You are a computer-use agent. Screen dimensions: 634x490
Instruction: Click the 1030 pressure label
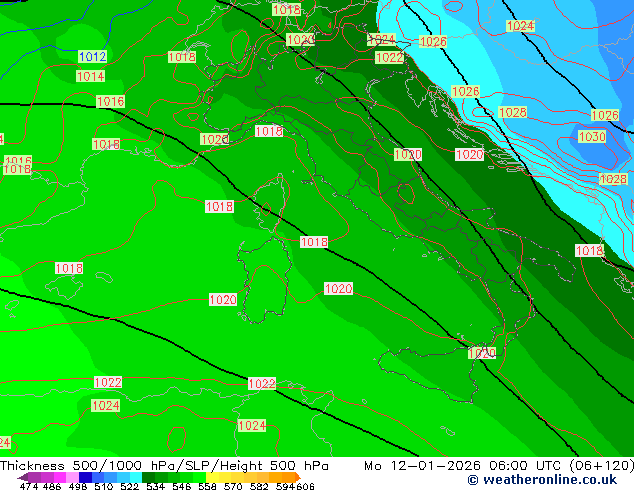click(591, 137)
